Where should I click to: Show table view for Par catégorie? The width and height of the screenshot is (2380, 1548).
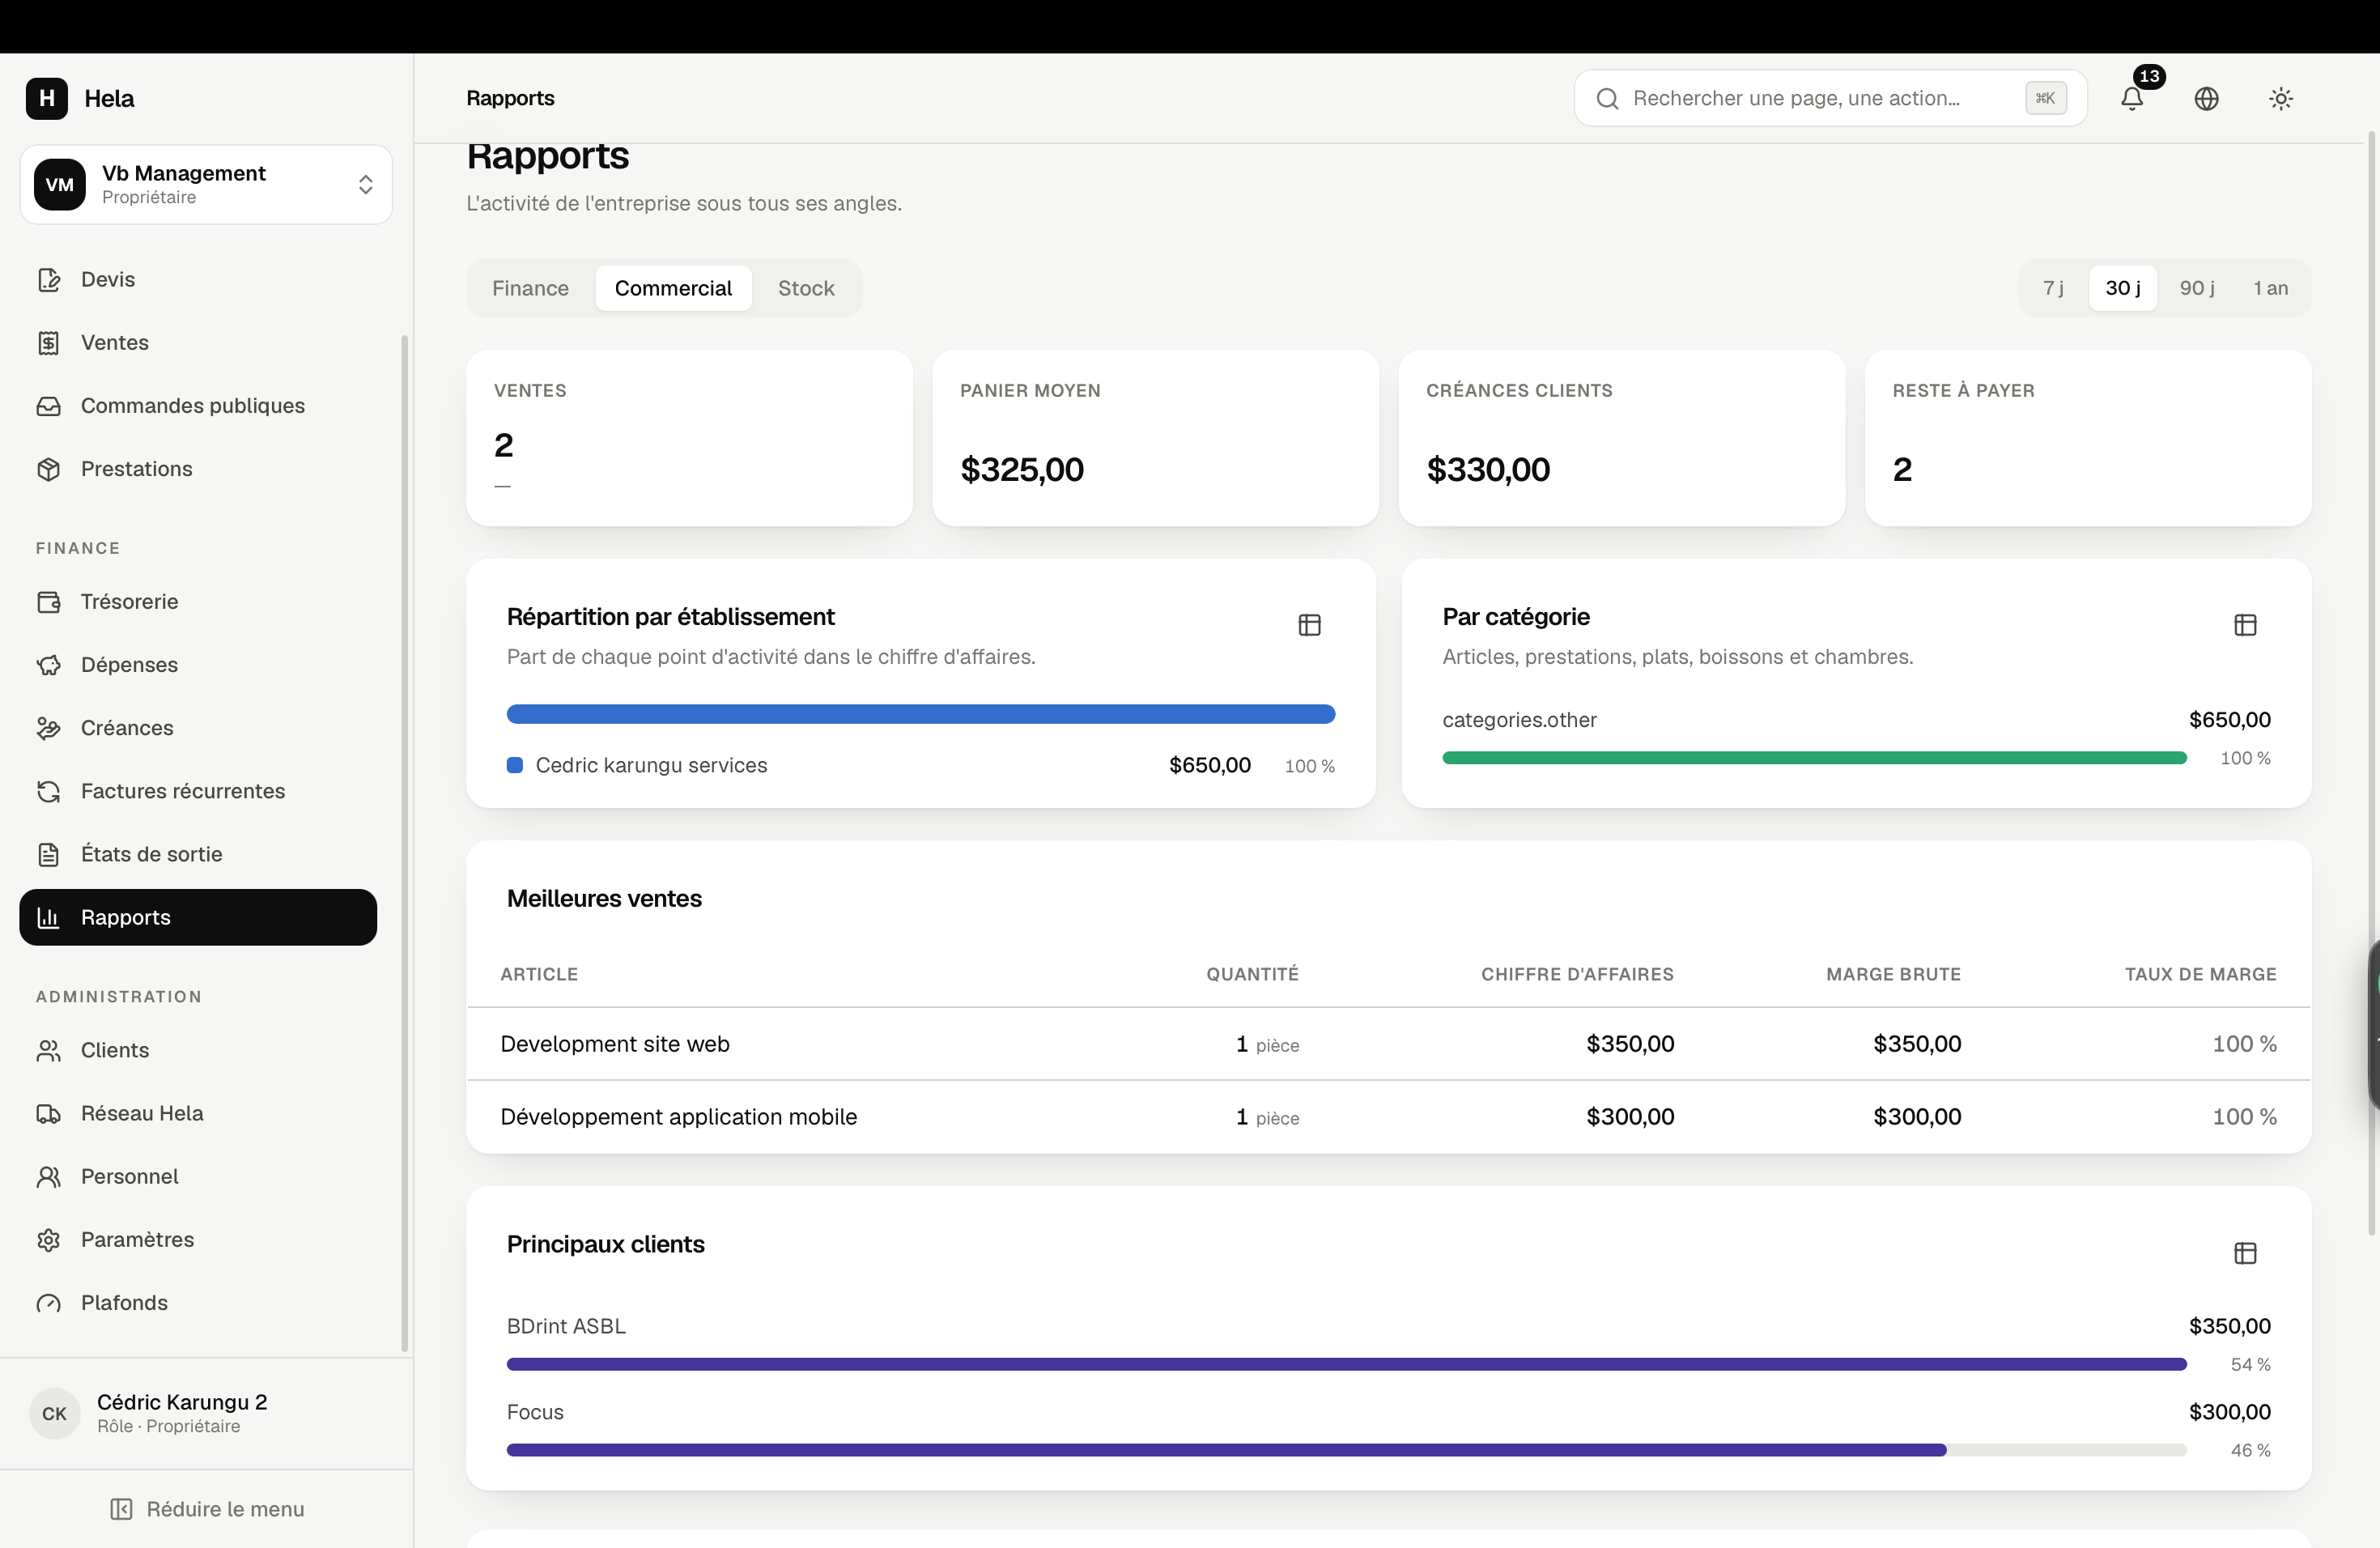click(x=2245, y=624)
